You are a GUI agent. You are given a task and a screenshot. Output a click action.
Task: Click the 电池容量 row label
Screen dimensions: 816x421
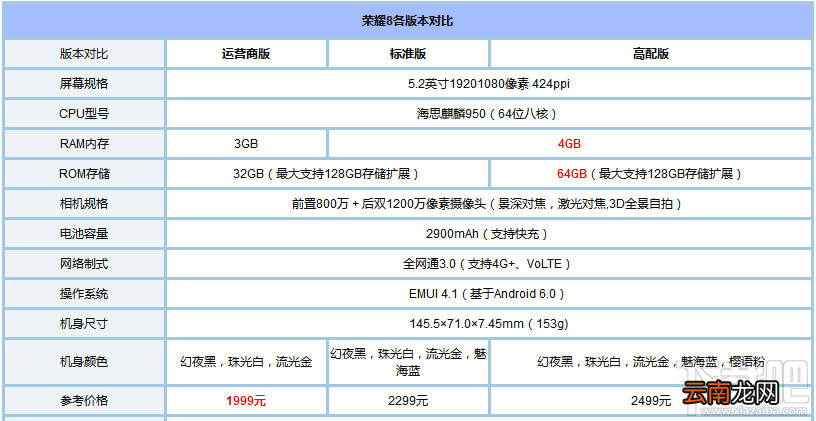pyautogui.click(x=84, y=234)
